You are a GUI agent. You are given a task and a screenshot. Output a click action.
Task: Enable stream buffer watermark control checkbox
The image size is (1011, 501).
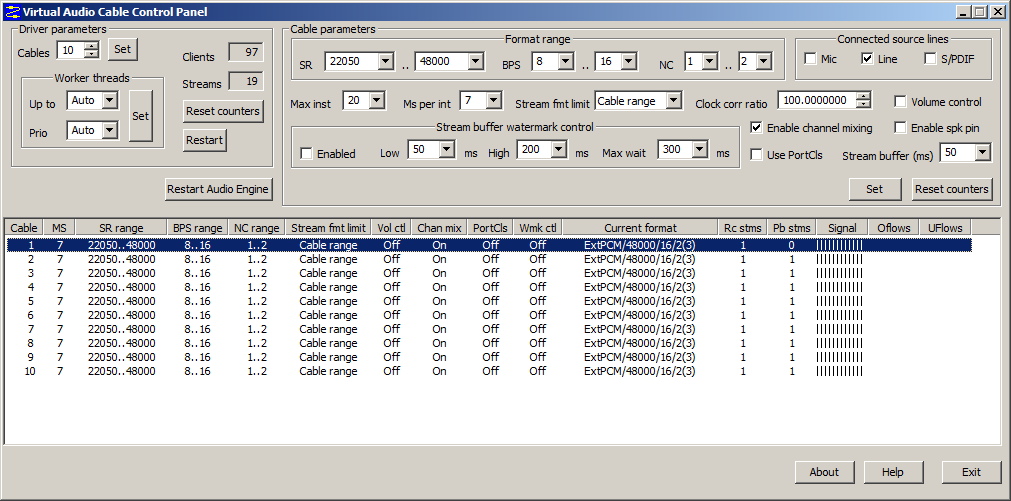tap(306, 153)
